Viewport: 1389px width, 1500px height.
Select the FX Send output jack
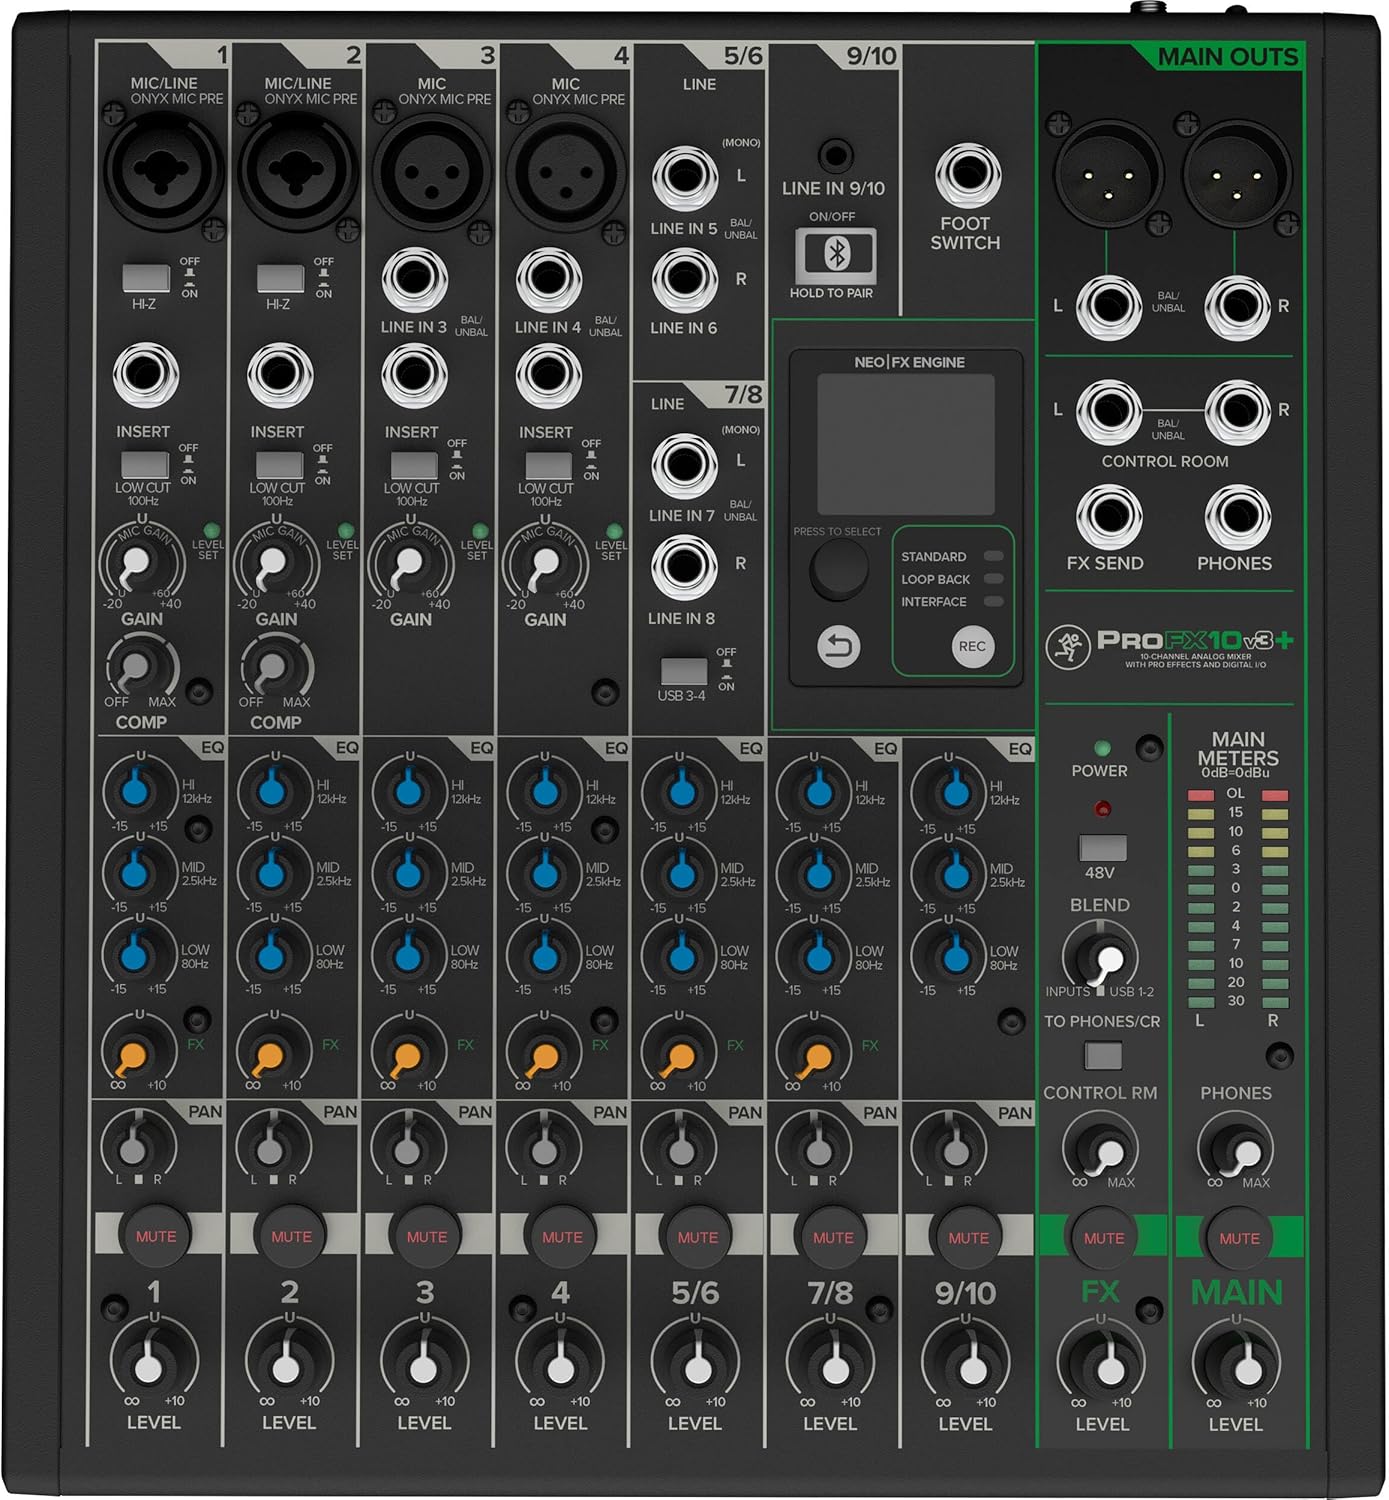click(x=1110, y=512)
